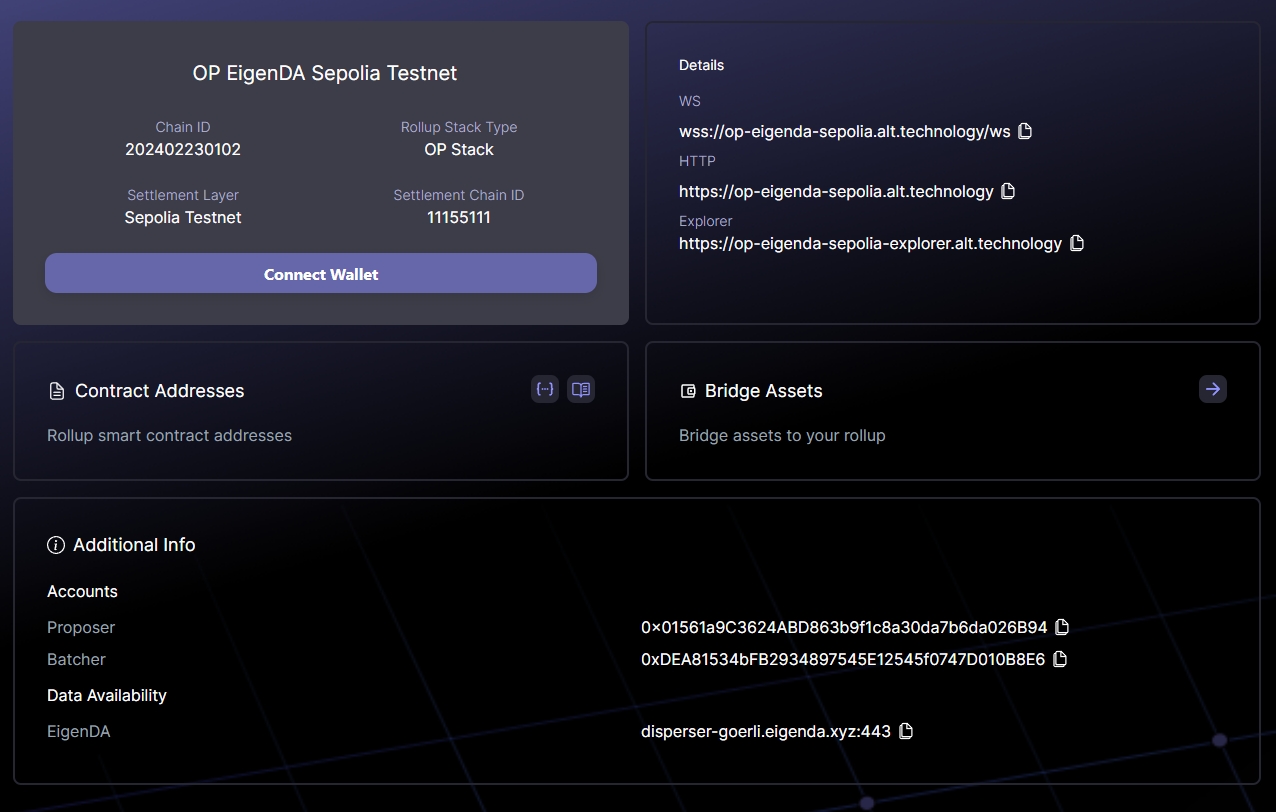Open the JSON braces icon in Contract Addresses
Viewport: 1276px width, 812px height.
[545, 389]
